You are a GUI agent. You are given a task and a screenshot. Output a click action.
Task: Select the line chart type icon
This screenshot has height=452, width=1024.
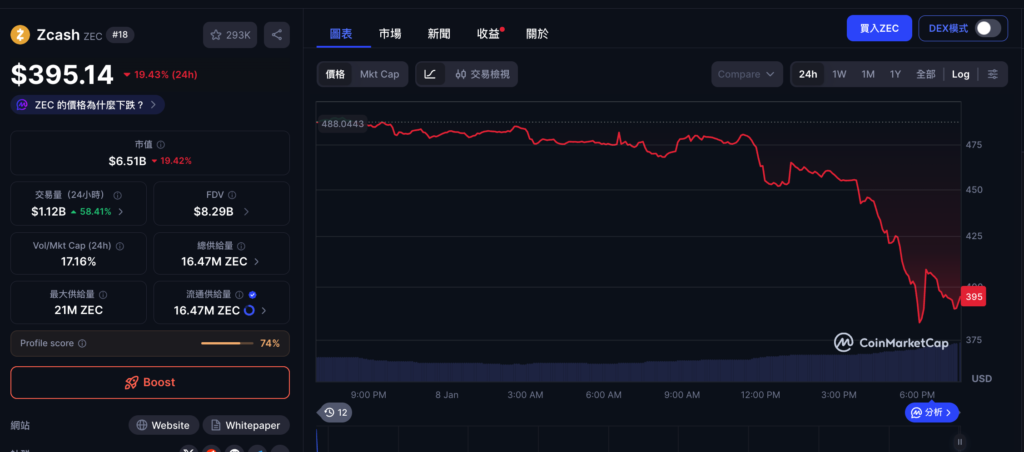(430, 74)
